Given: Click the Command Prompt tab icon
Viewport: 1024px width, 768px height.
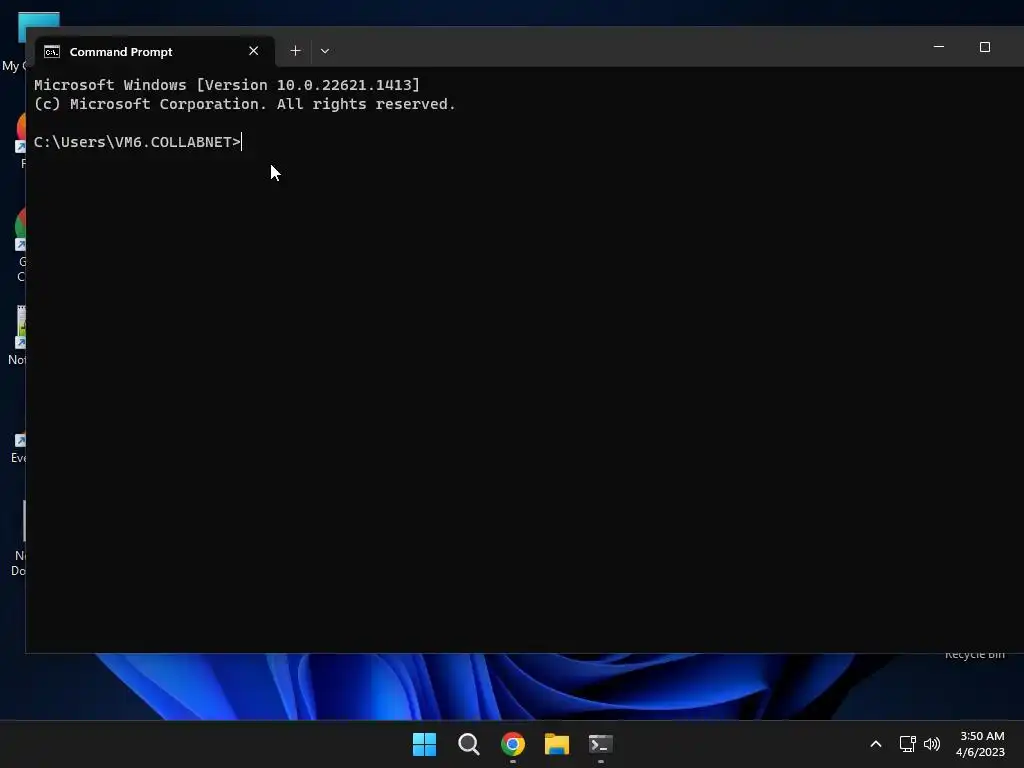Looking at the screenshot, I should pyautogui.click(x=52, y=52).
